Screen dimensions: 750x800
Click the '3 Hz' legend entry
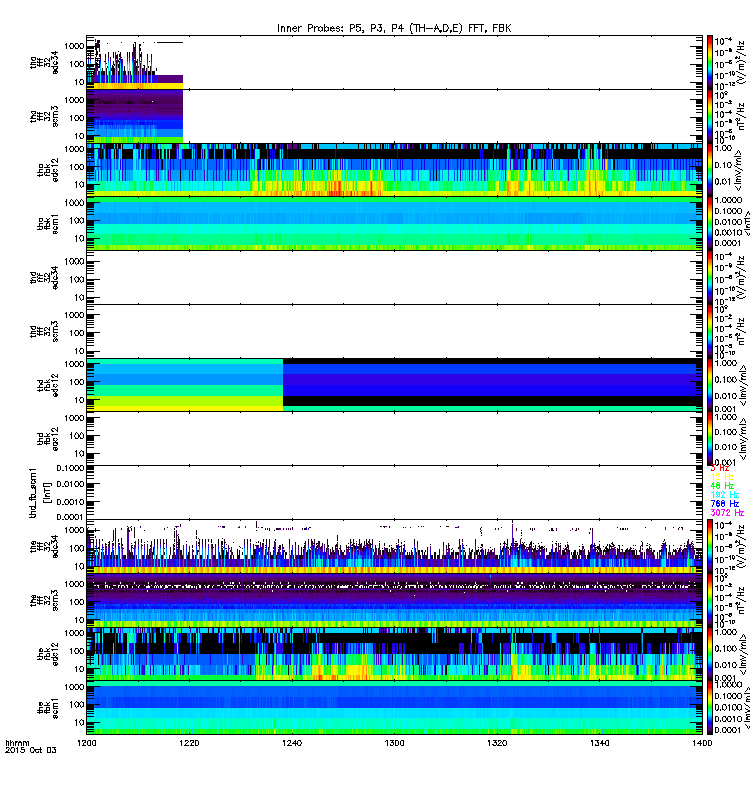(x=720, y=468)
